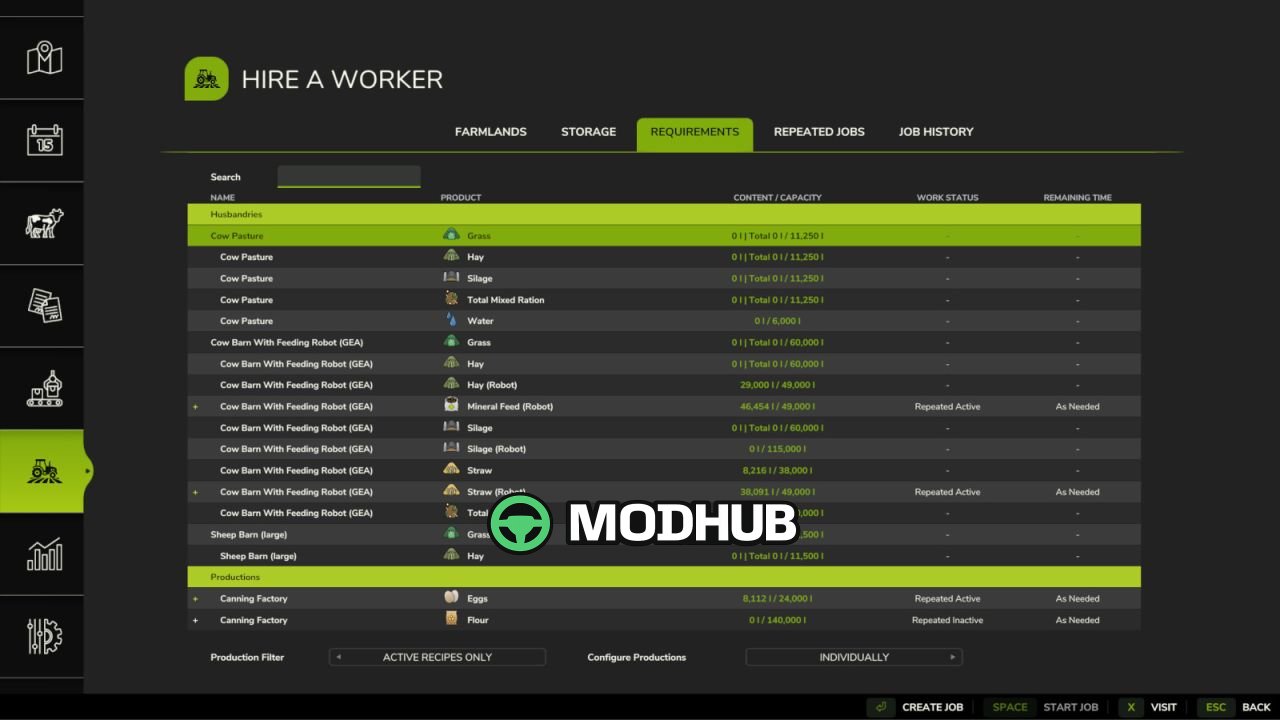The image size is (1280, 720).
Task: Click the Create Job enter key icon
Action: coord(880,707)
